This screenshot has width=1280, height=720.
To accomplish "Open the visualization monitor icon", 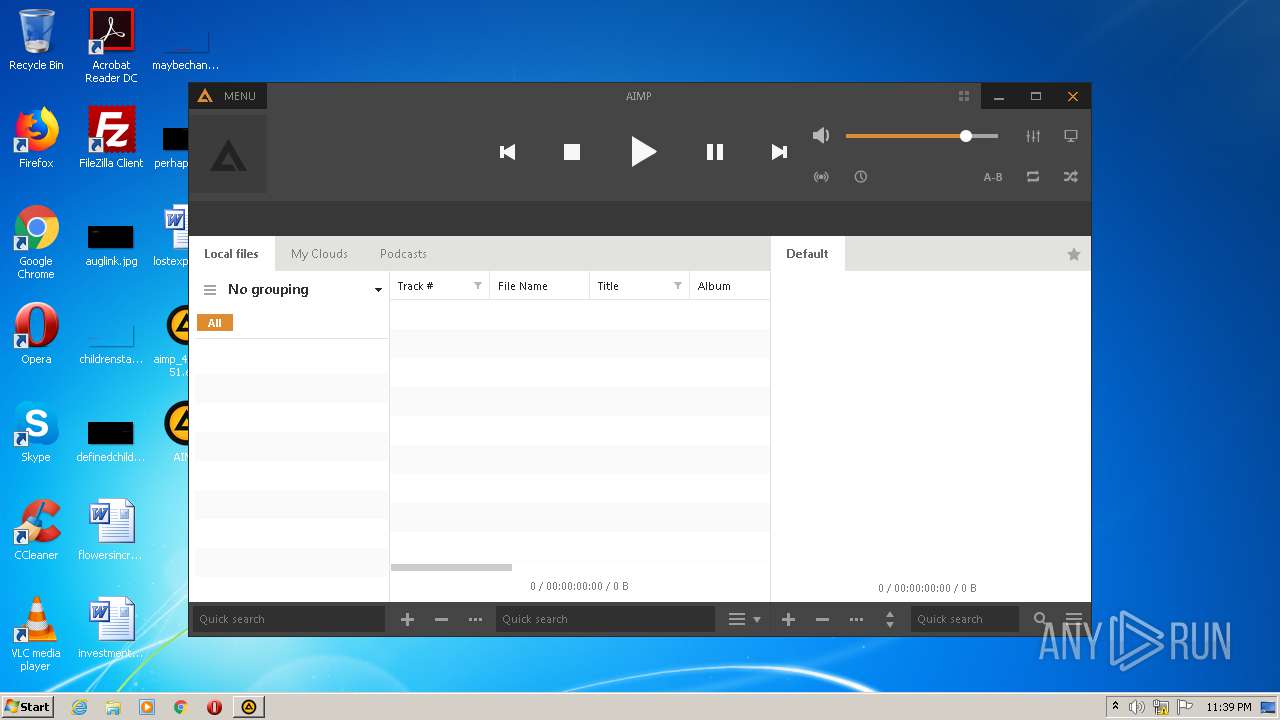I will (x=1071, y=136).
